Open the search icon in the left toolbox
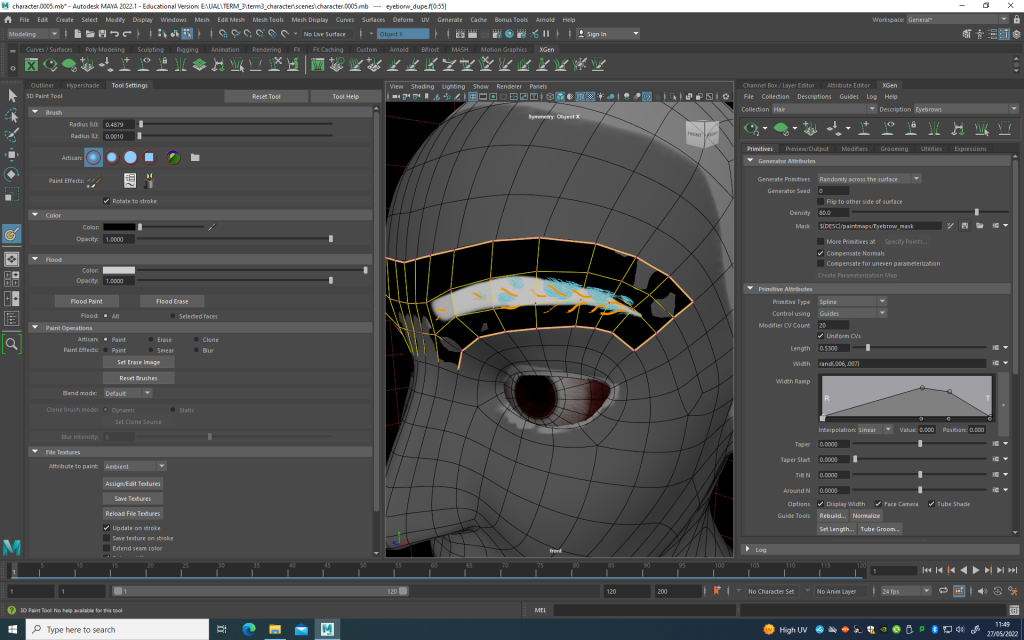Viewport: 1024px width, 640px height. [12, 344]
